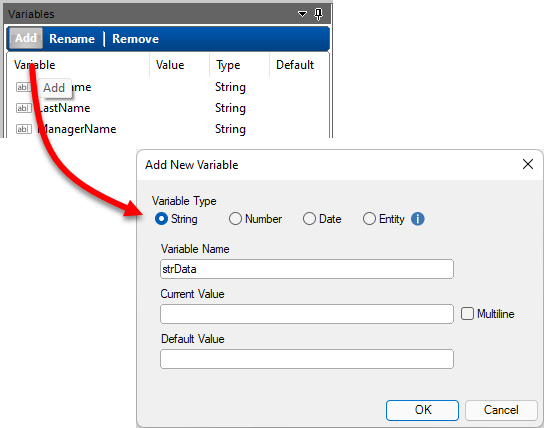Click Remove in the Variables toolbar

(x=135, y=39)
